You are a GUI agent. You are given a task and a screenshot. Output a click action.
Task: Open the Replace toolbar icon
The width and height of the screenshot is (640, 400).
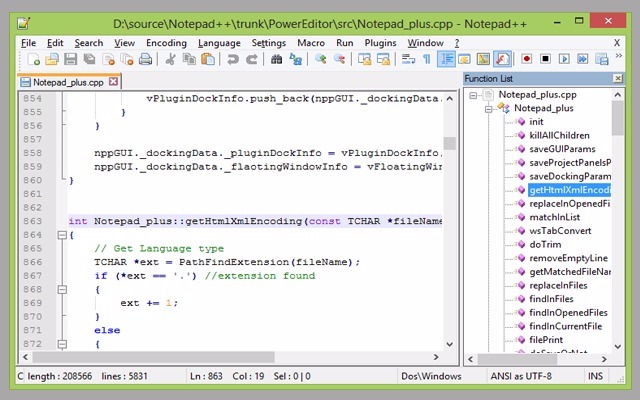coord(296,59)
